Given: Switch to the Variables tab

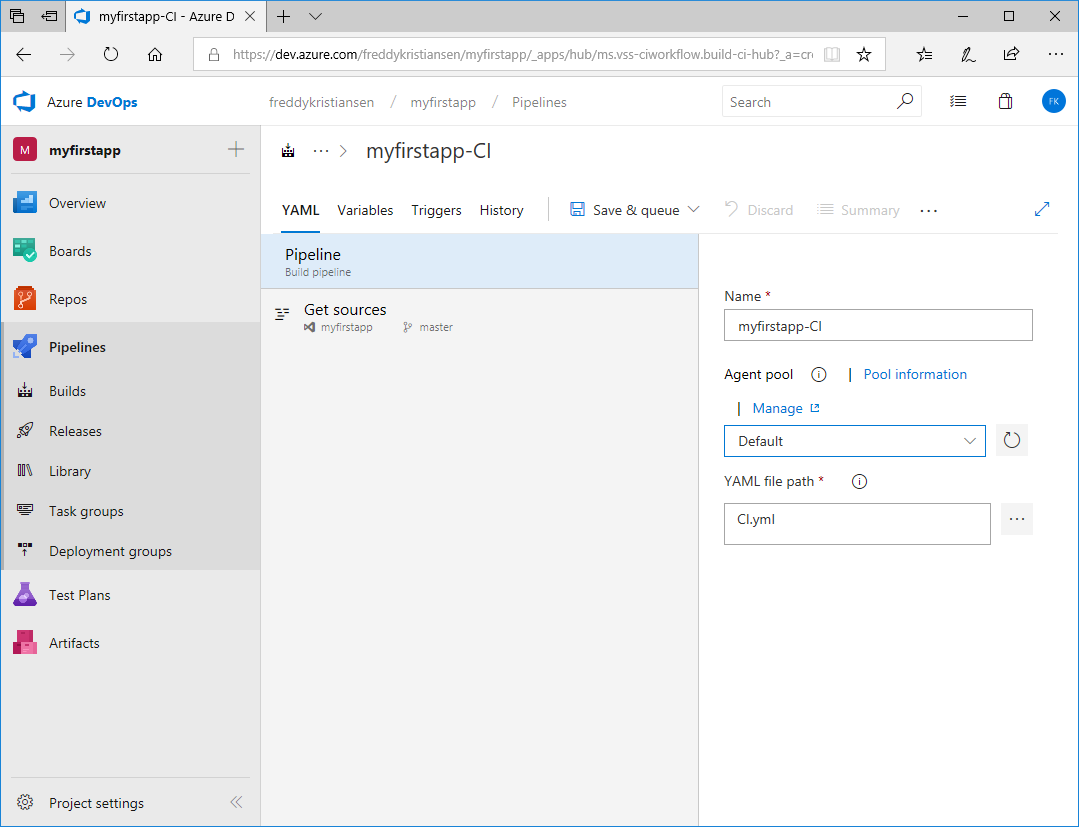Looking at the screenshot, I should 365,210.
